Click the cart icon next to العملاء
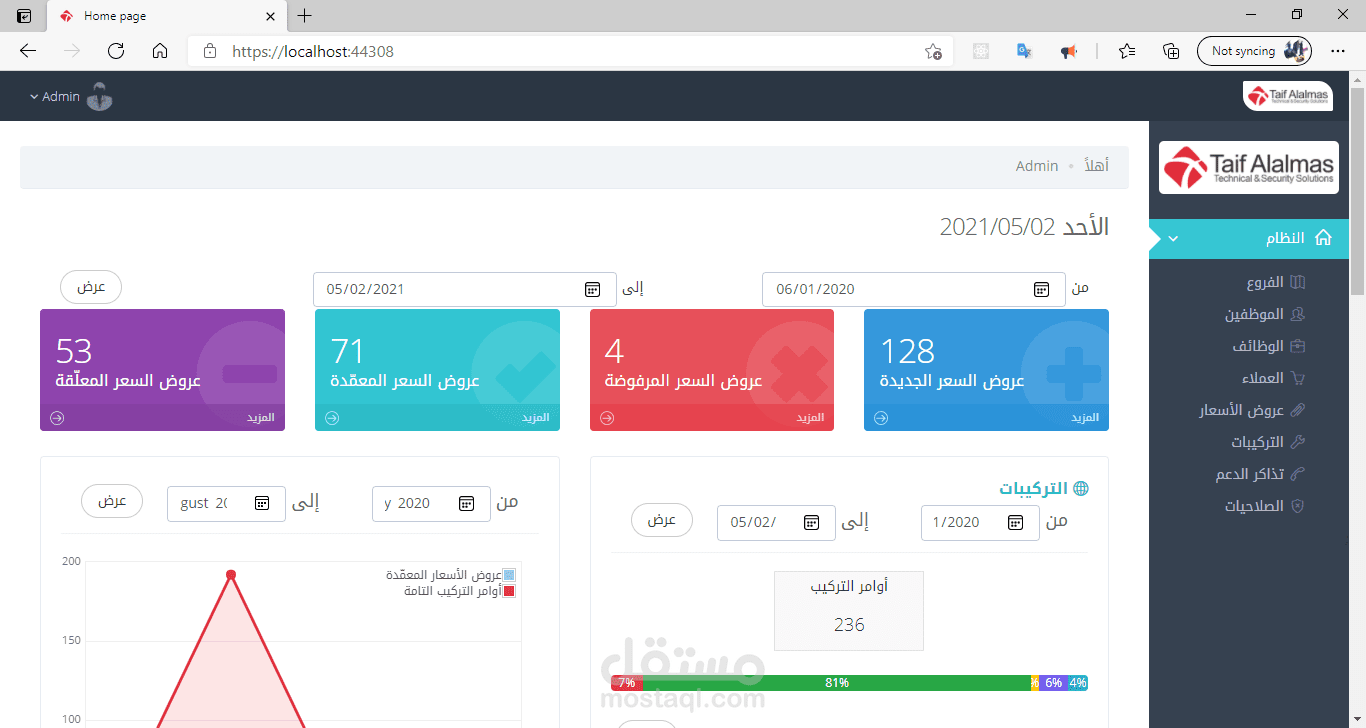Screen dimensions: 1366x728 click(x=1298, y=378)
